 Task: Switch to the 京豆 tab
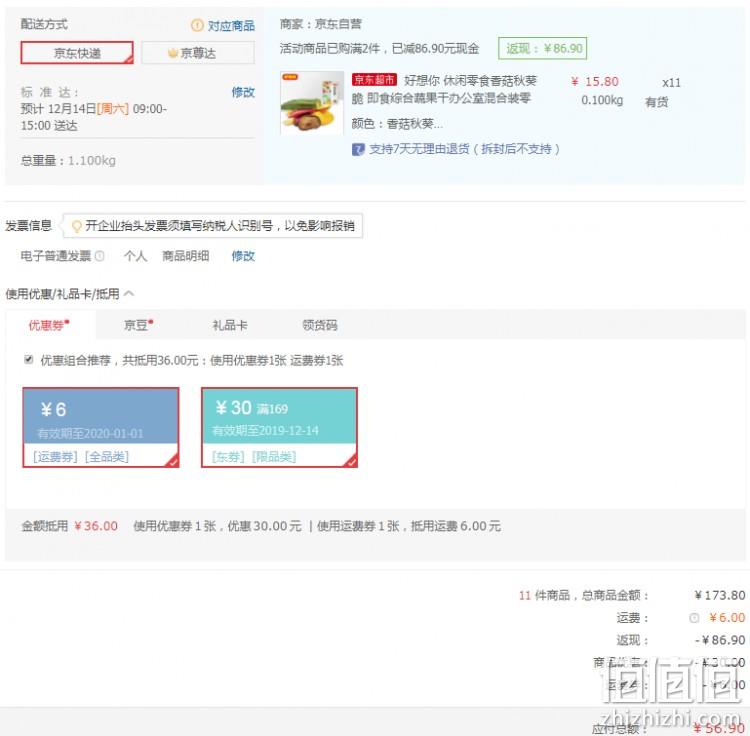pyautogui.click(x=138, y=325)
